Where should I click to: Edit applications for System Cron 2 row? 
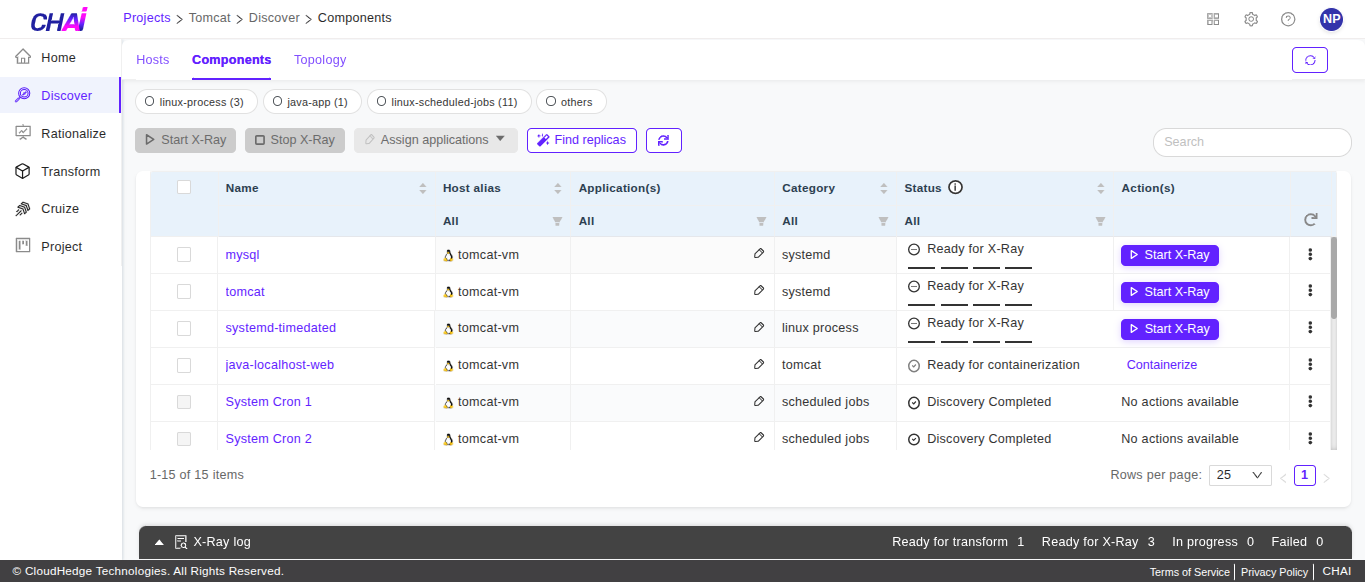coord(759,438)
